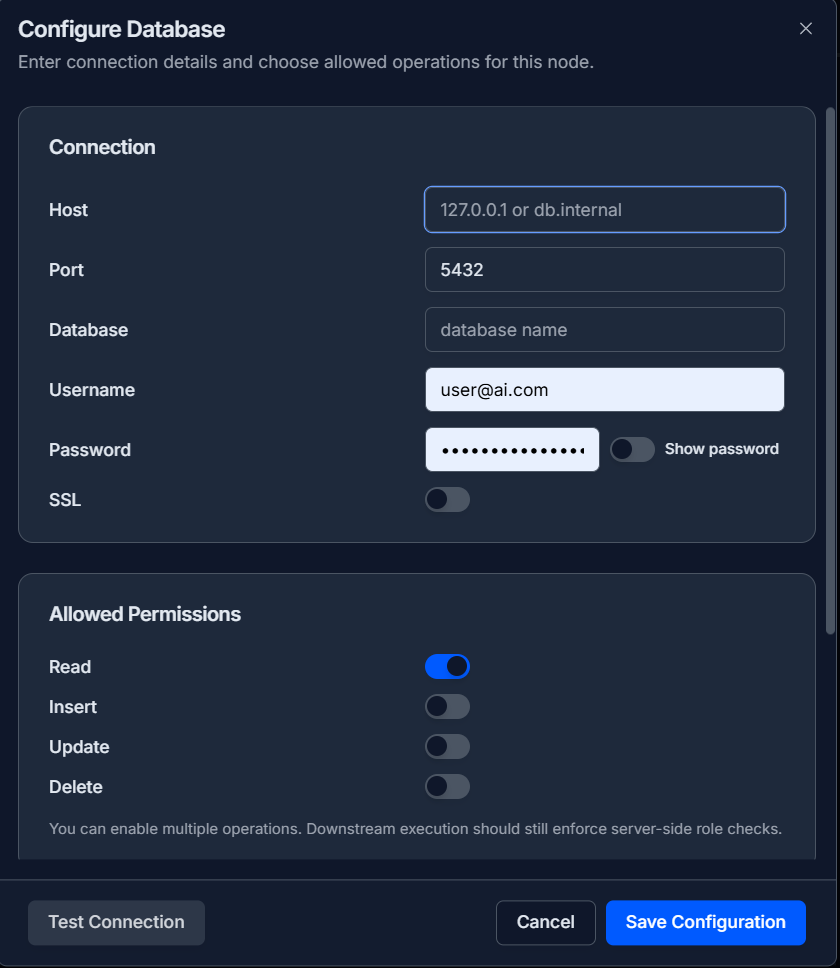Toggle Show password on
This screenshot has width=840, height=968.
click(632, 449)
